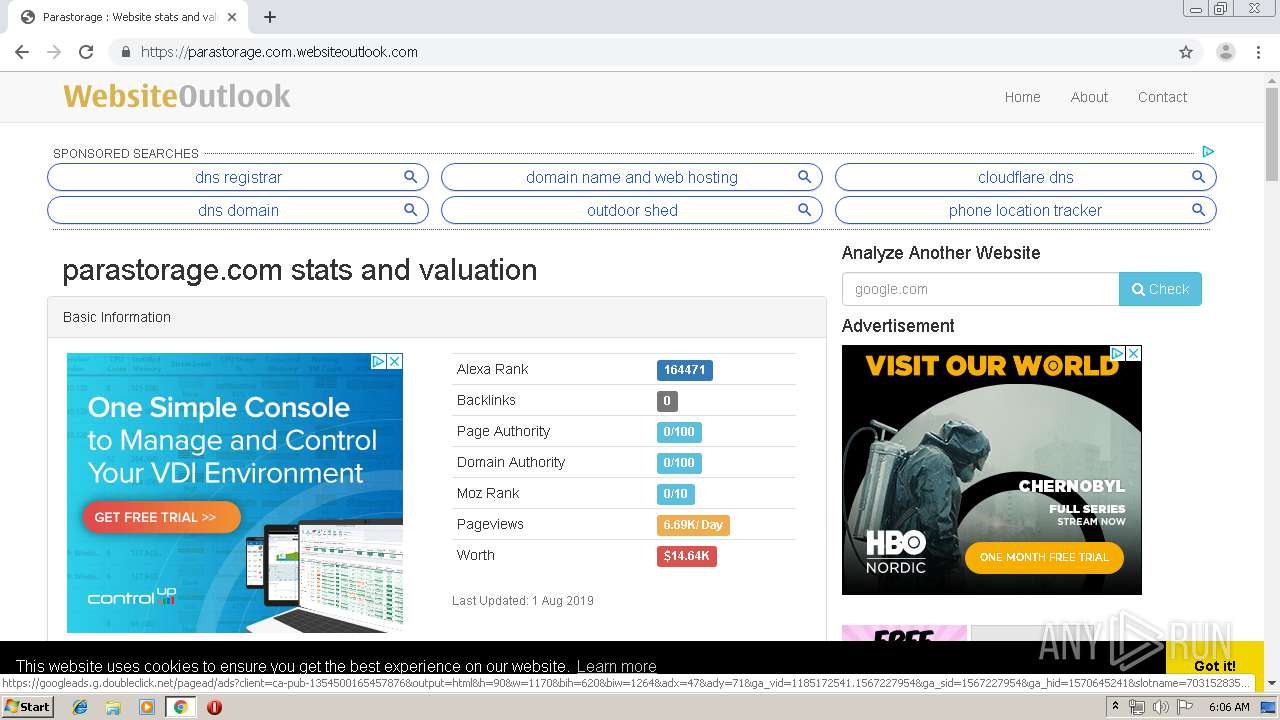Click the Alexa Rank value 164471
The height and width of the screenshot is (720, 1280).
(x=685, y=370)
